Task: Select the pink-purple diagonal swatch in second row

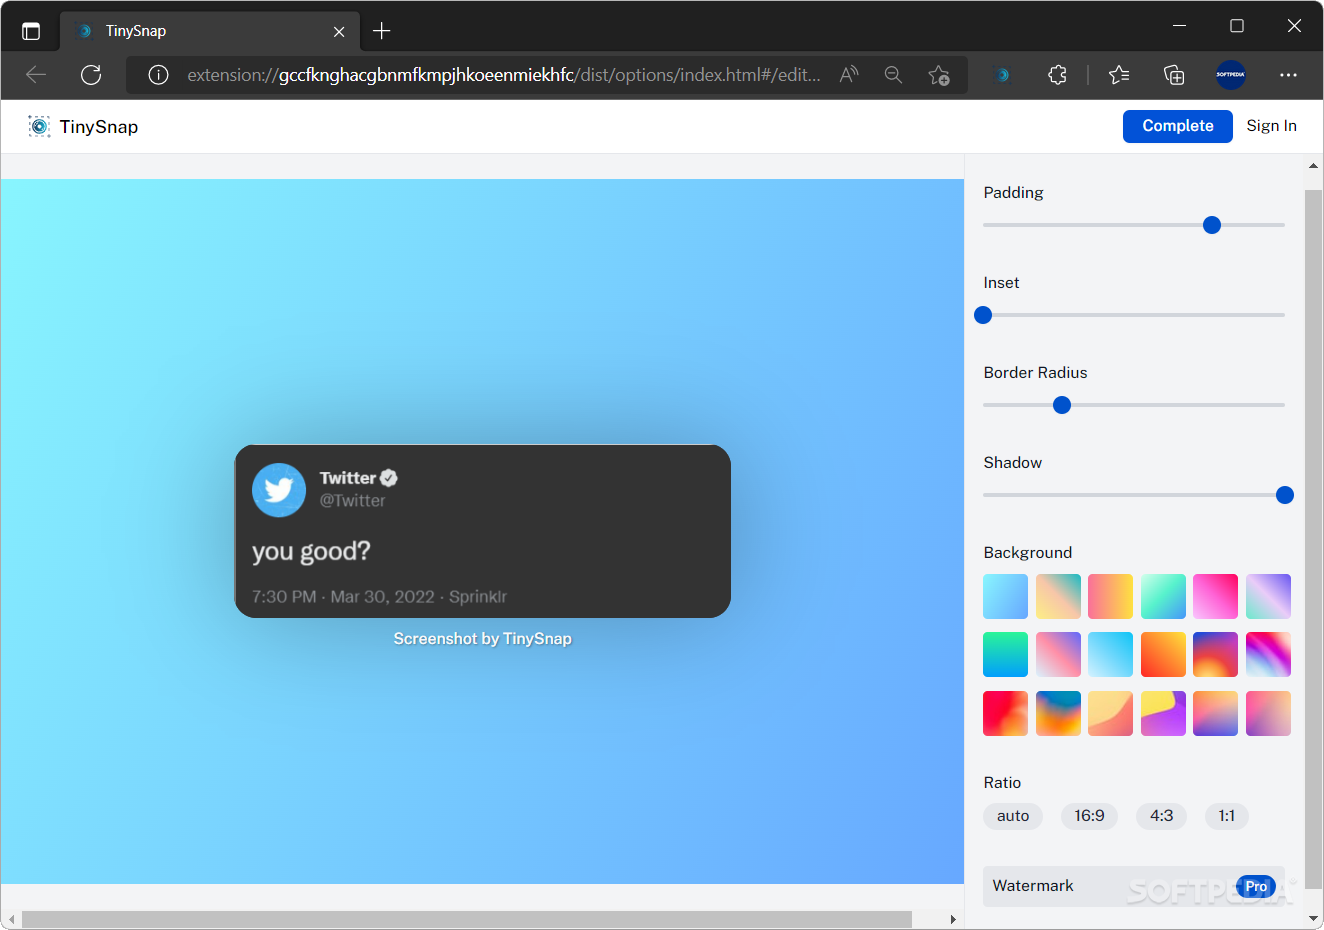Action: [1058, 655]
